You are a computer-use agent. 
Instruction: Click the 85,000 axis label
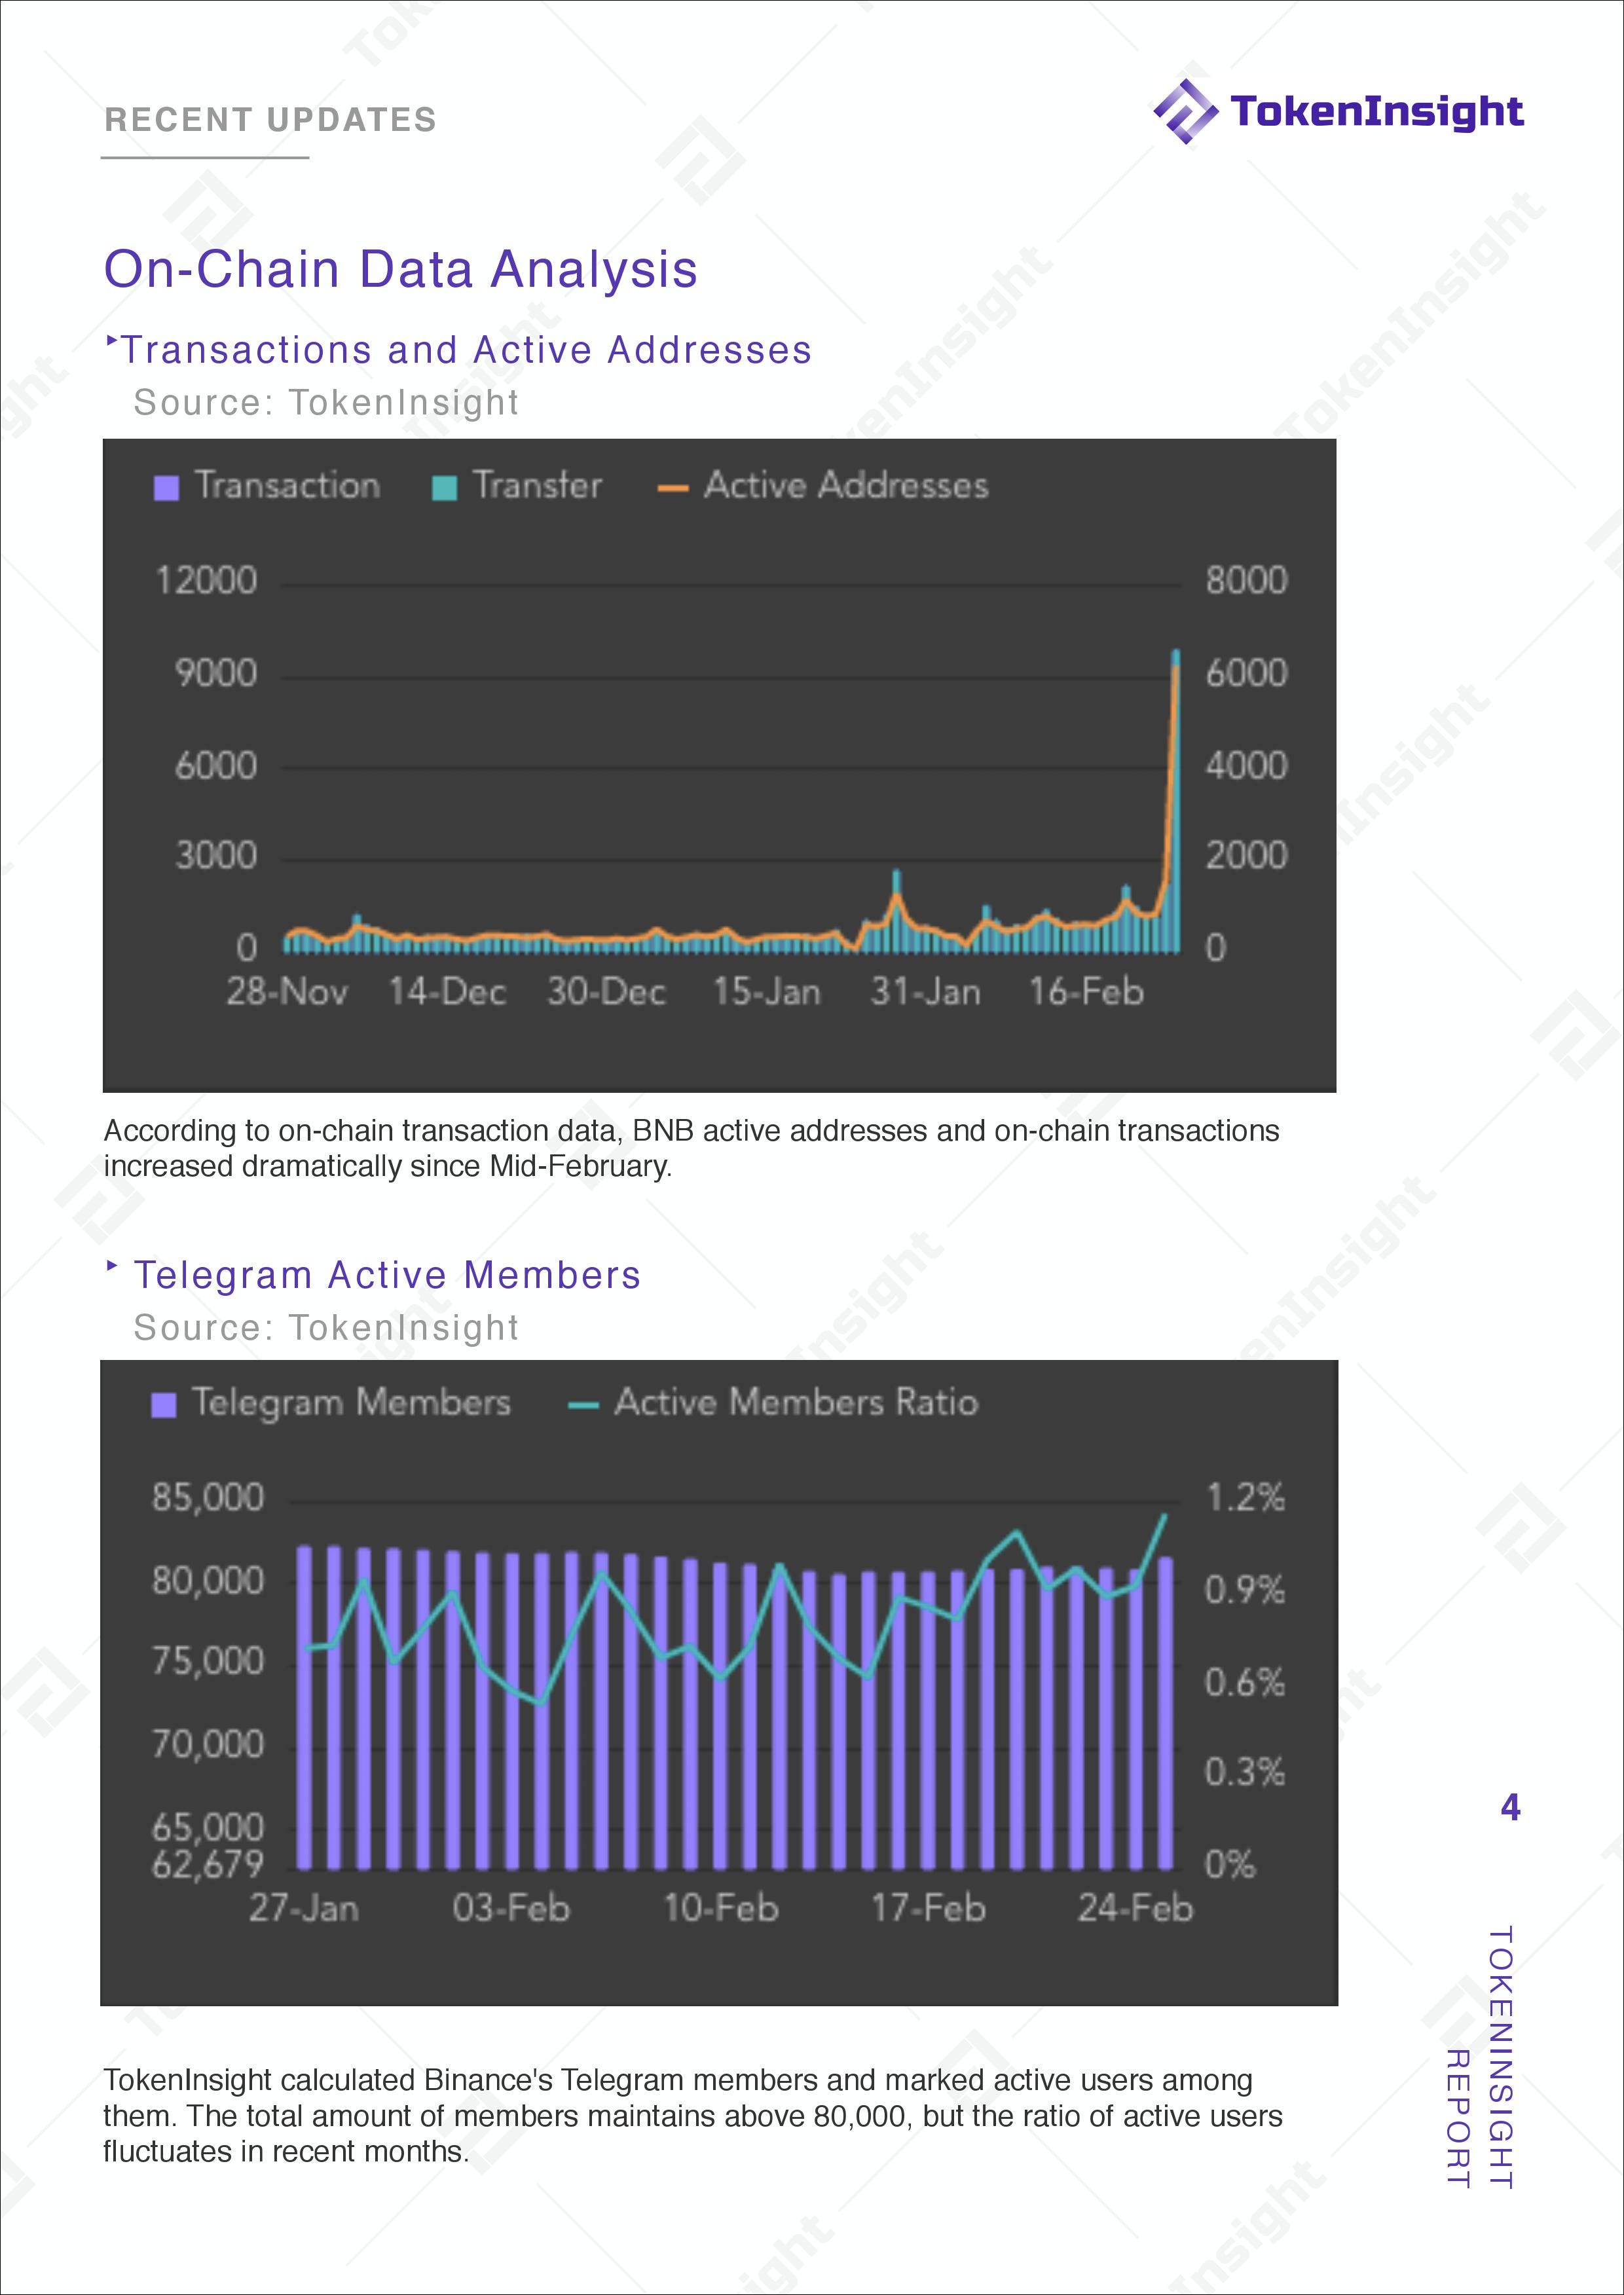point(208,1498)
